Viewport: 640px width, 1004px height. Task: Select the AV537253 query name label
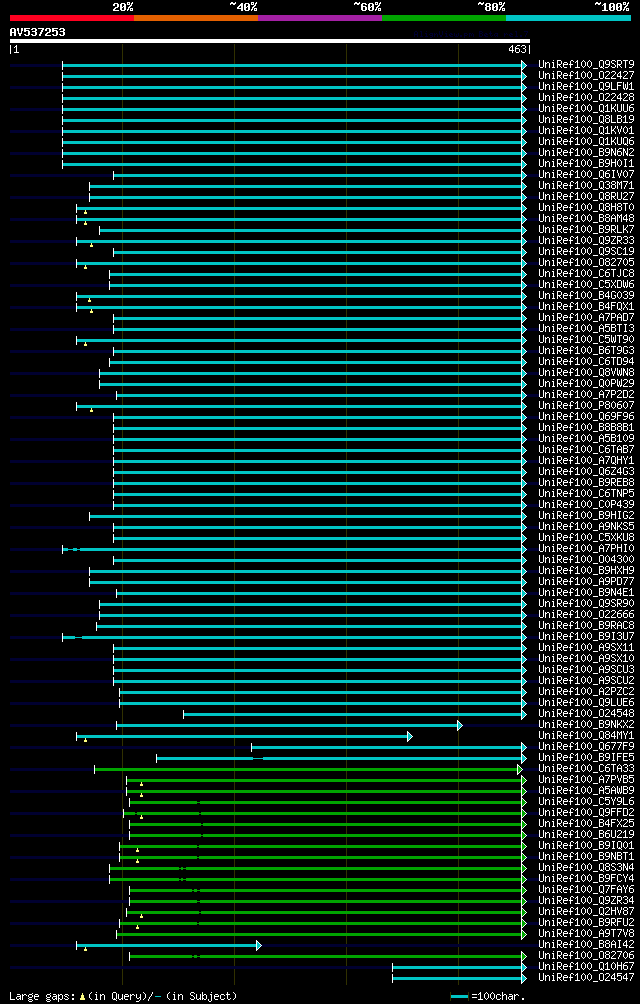pyautogui.click(x=37, y=31)
